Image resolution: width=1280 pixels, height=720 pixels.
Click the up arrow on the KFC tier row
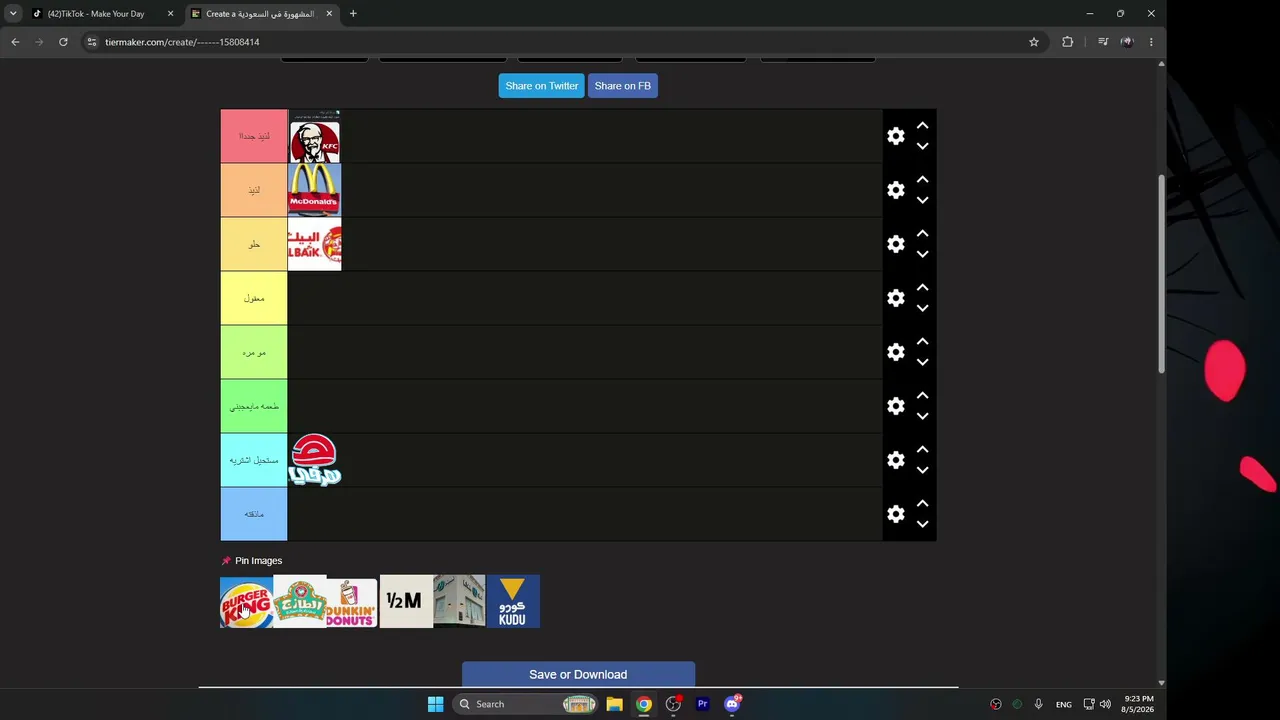(923, 126)
